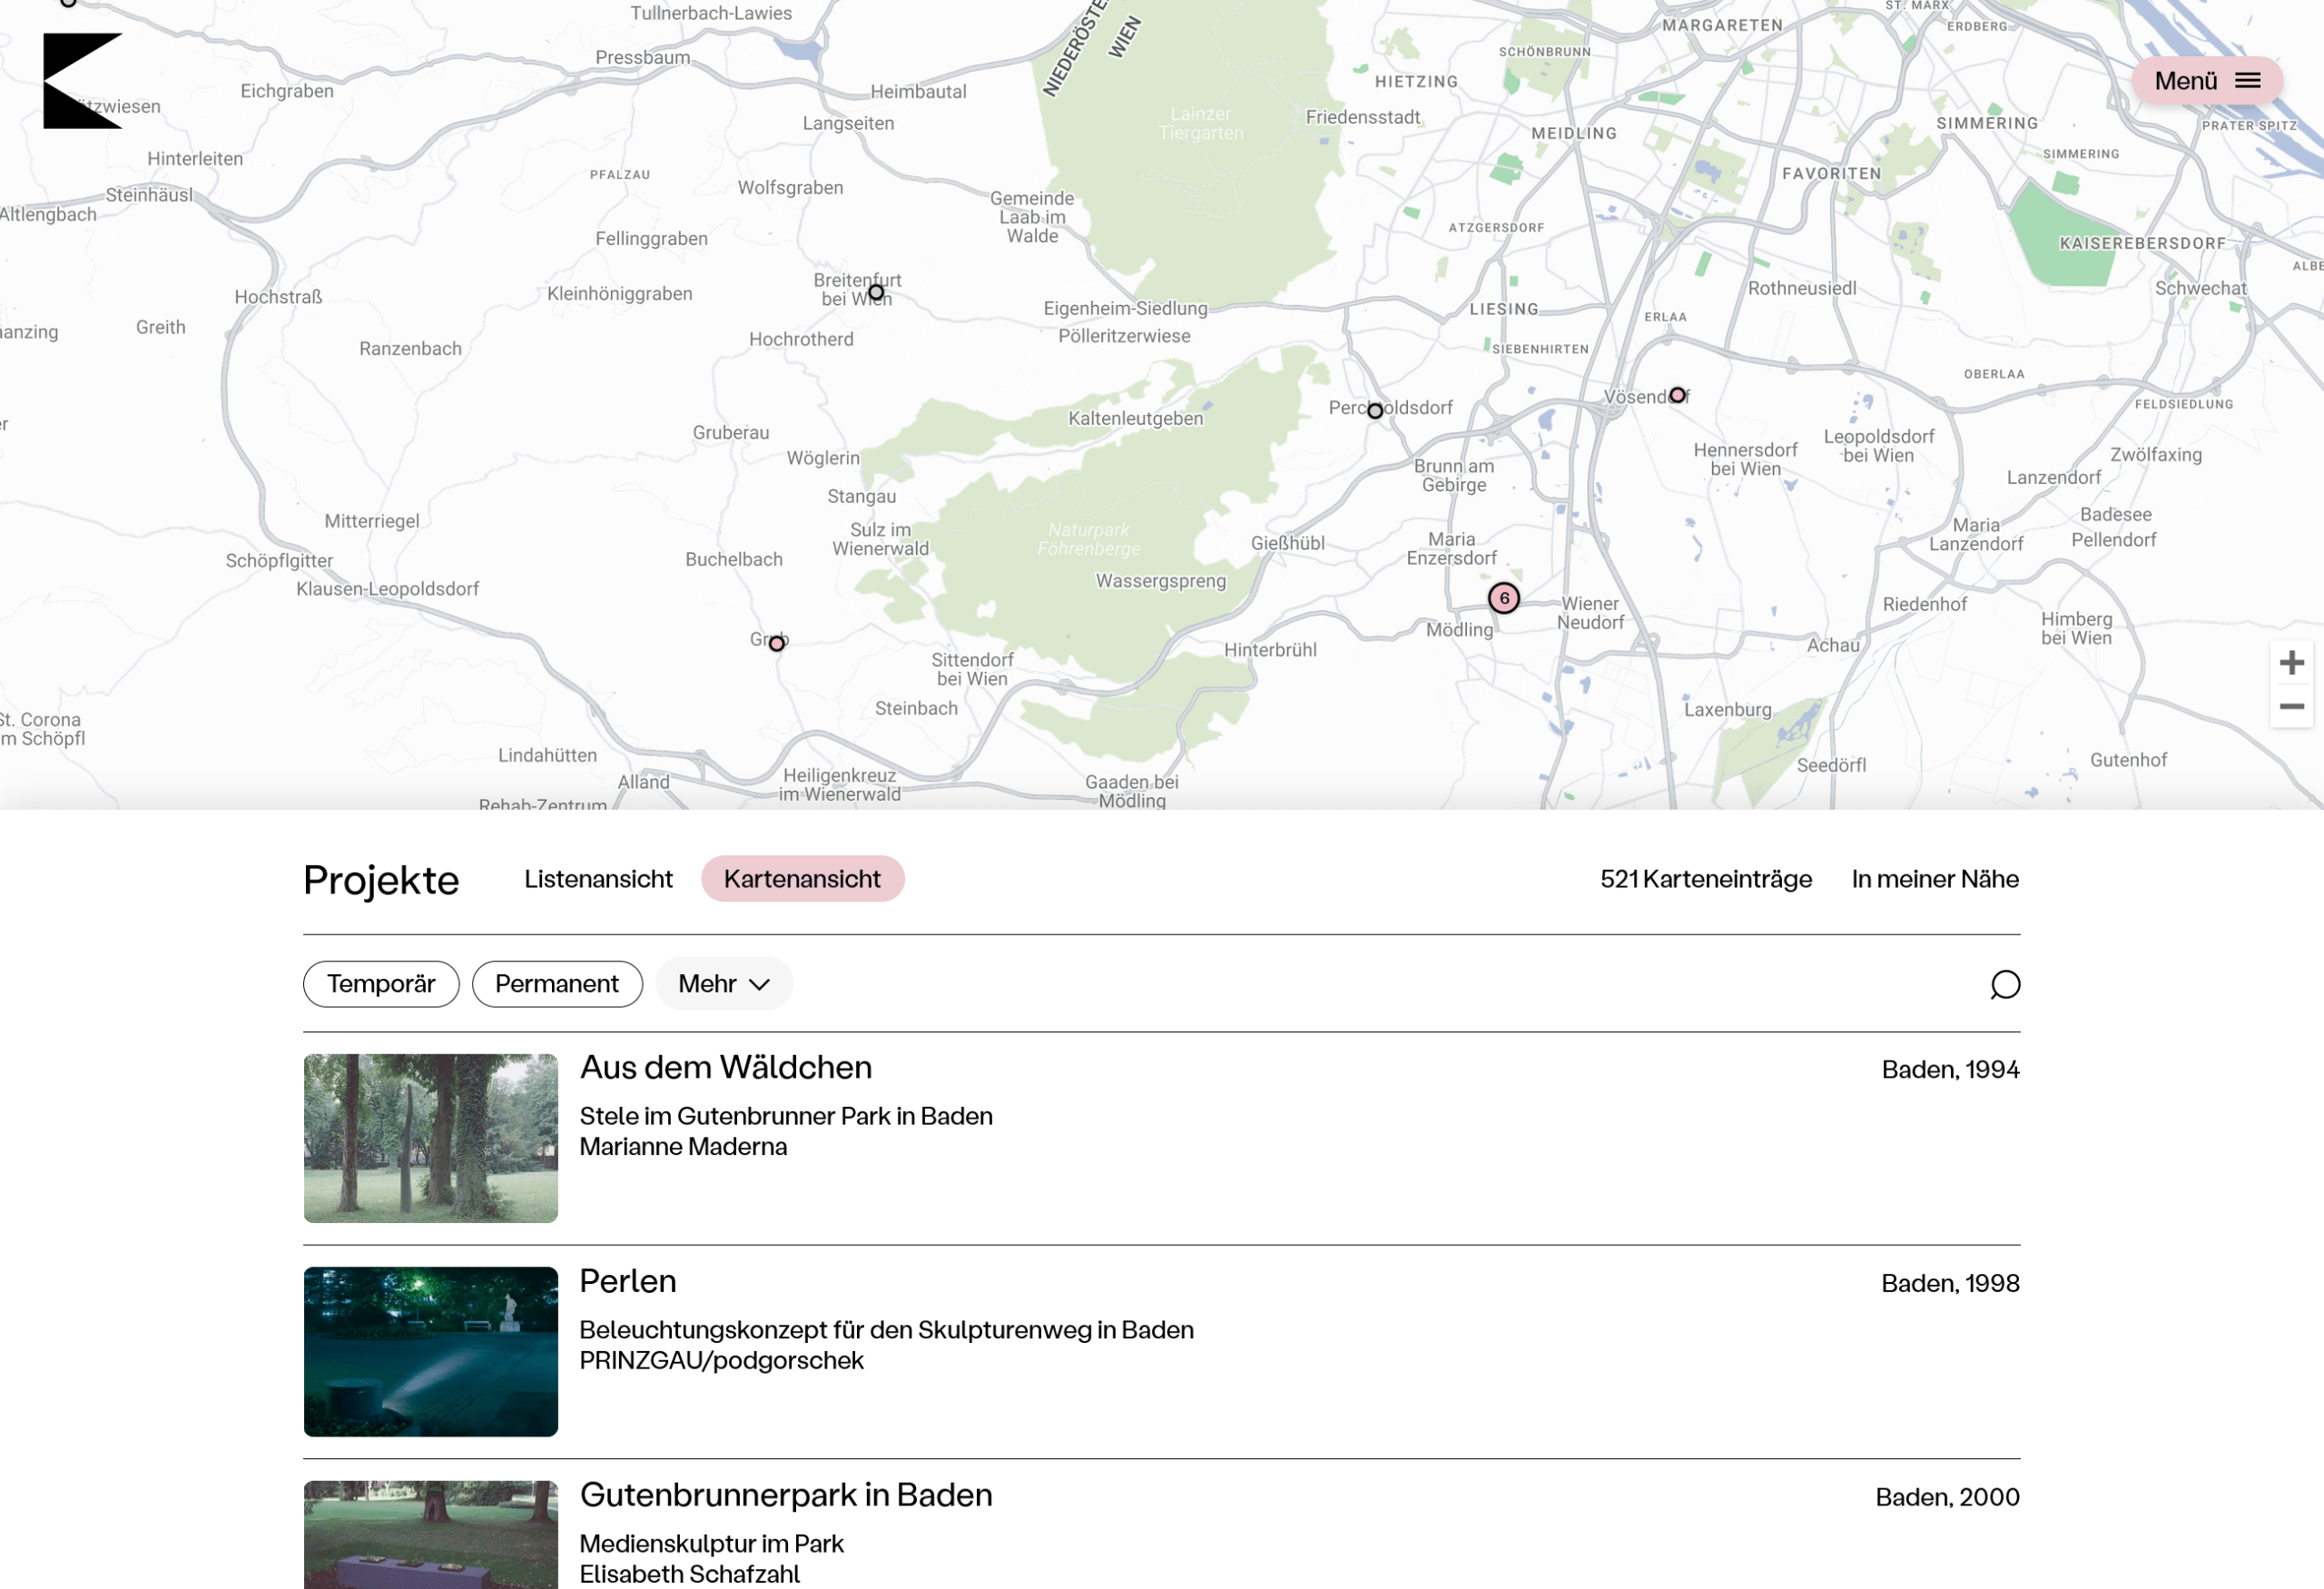Viewport: 2324px width, 1589px height.
Task: Click the cluster marker labeled 6
Action: (1503, 599)
